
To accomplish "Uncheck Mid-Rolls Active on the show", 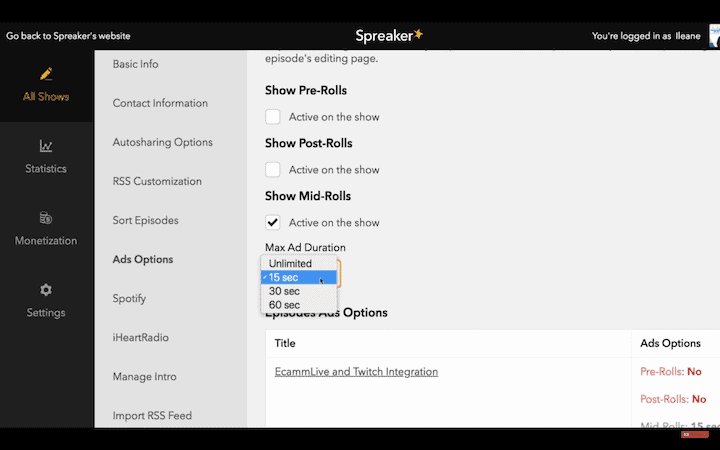I will pos(273,222).
